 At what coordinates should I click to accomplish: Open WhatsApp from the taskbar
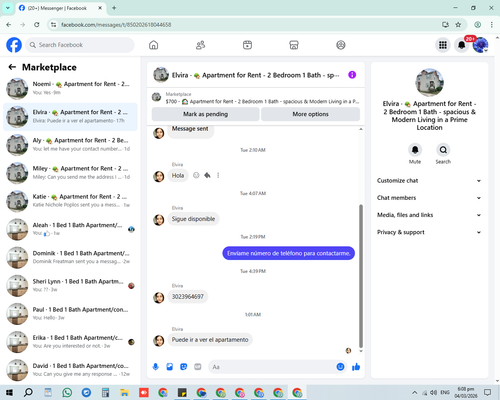67,392
